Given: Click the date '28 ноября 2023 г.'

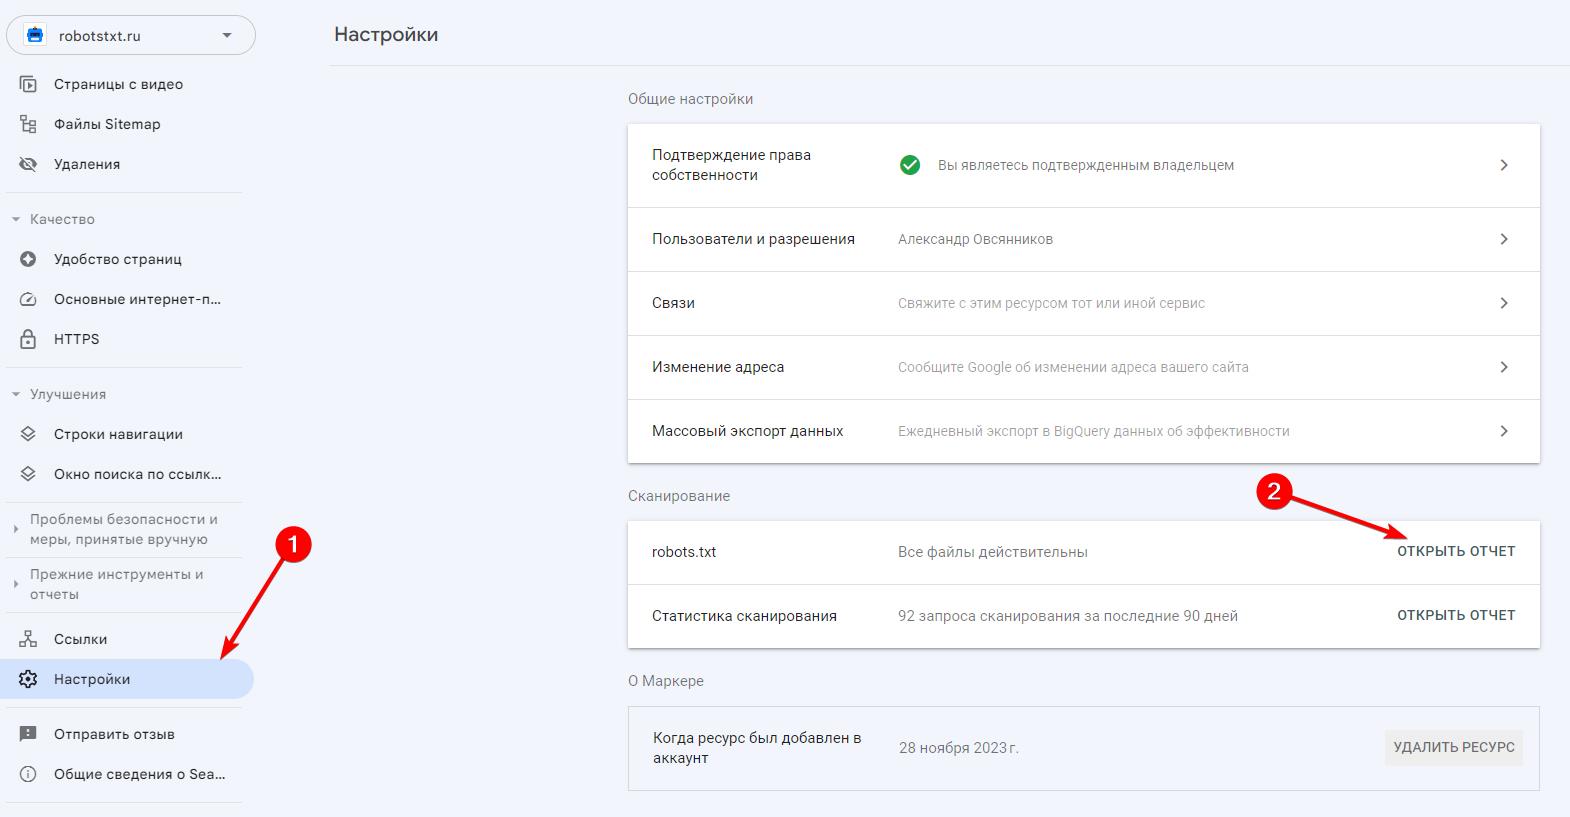Looking at the screenshot, I should point(959,748).
